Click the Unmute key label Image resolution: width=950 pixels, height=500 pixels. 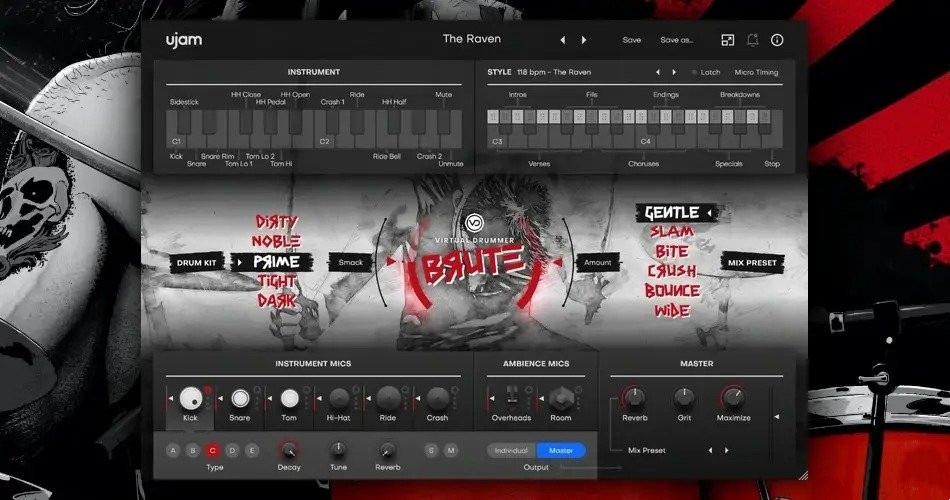[451, 164]
